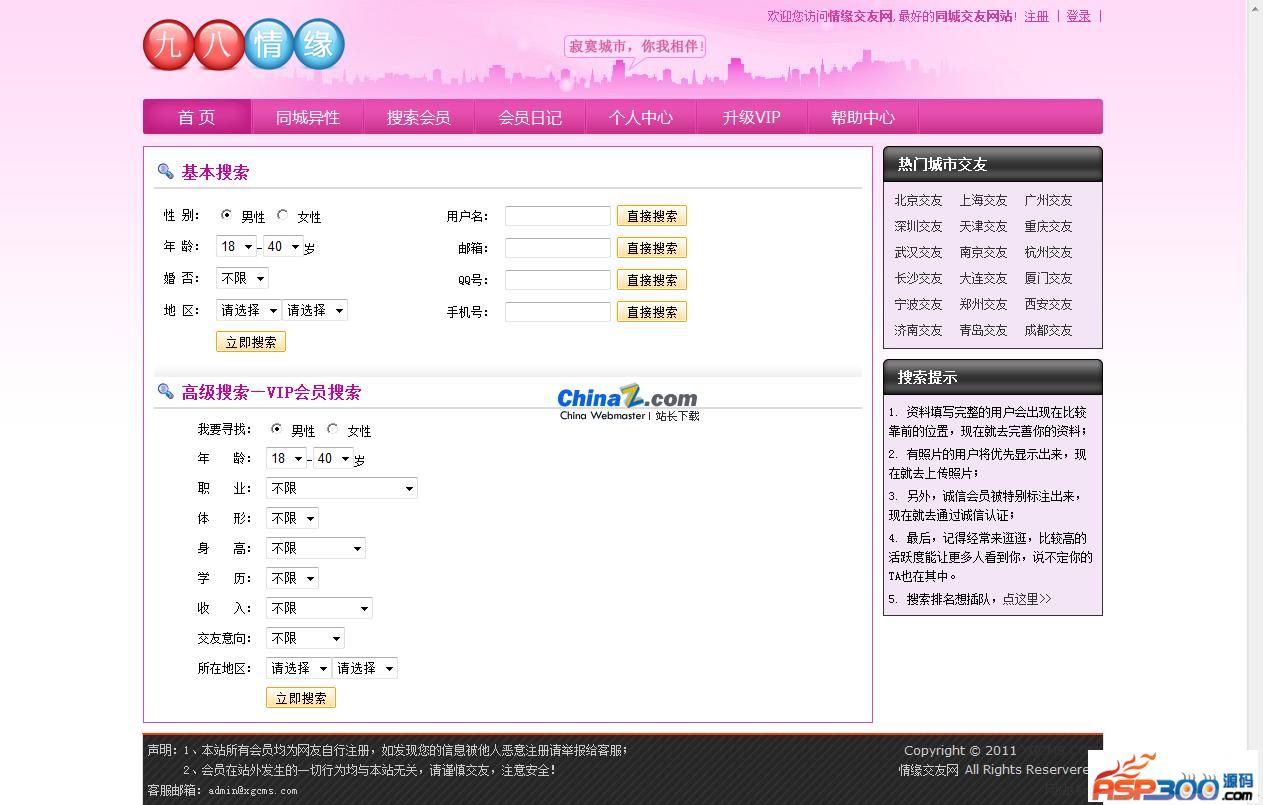Click 直接搜索 button next to 用户名
Screen dimensions: 1263x805
[x=652, y=216]
